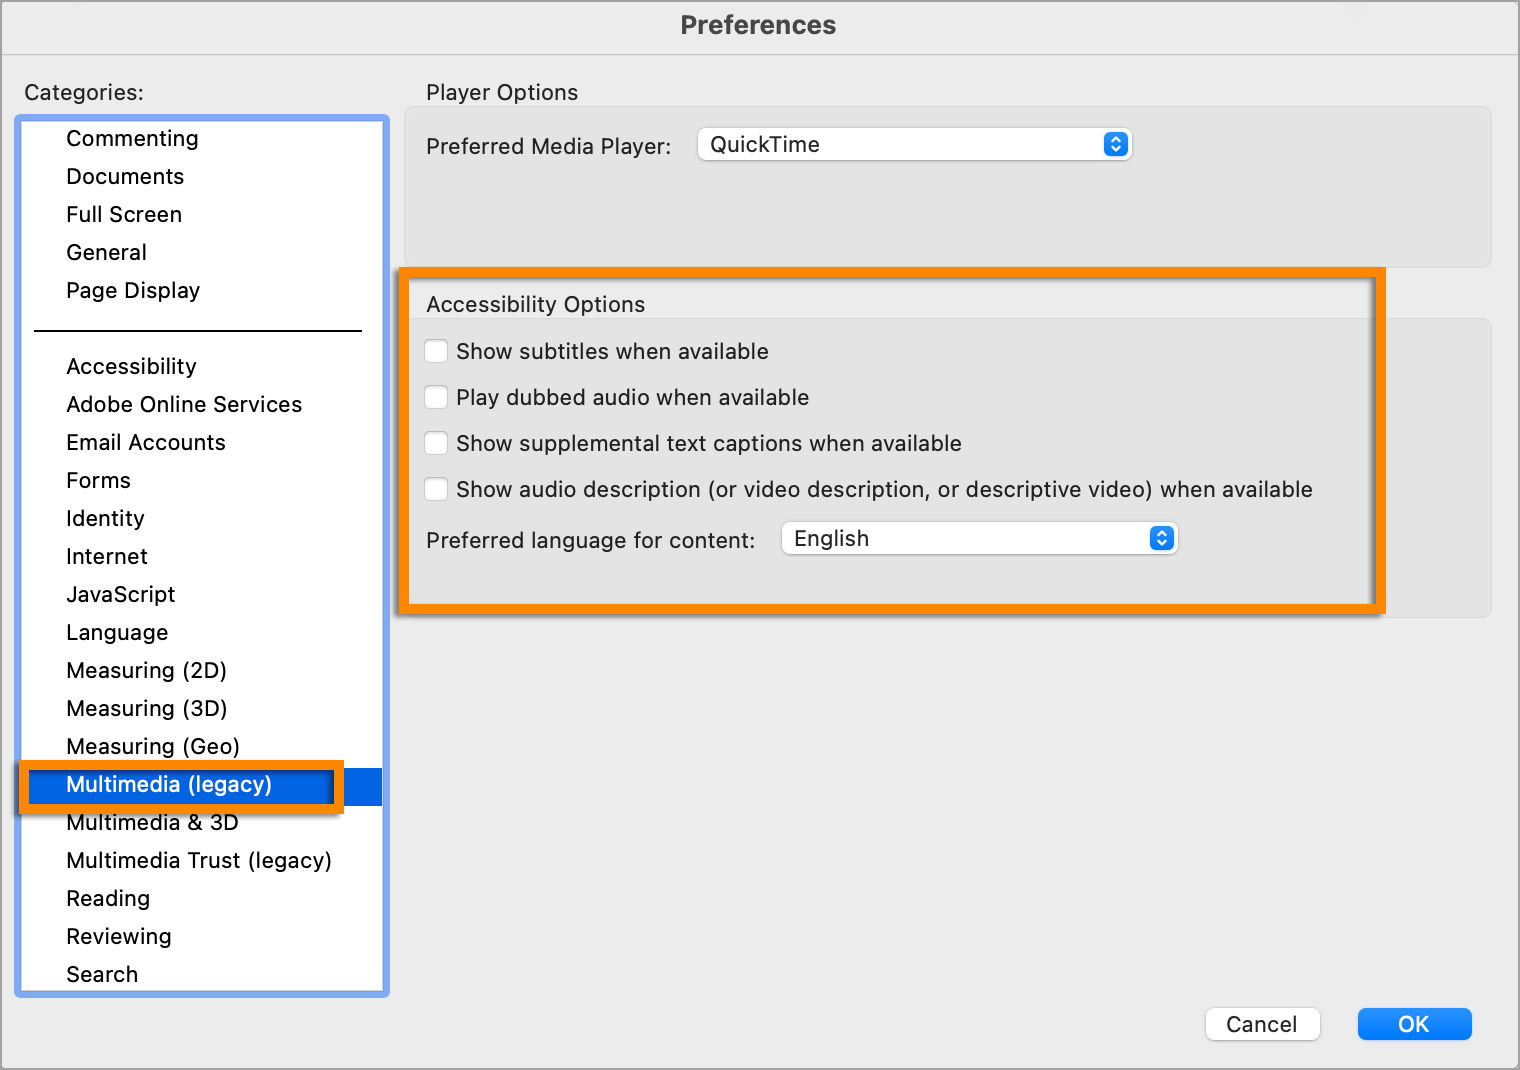Open the Full Screen category
Screen dimensions: 1520x1070
point(124,215)
